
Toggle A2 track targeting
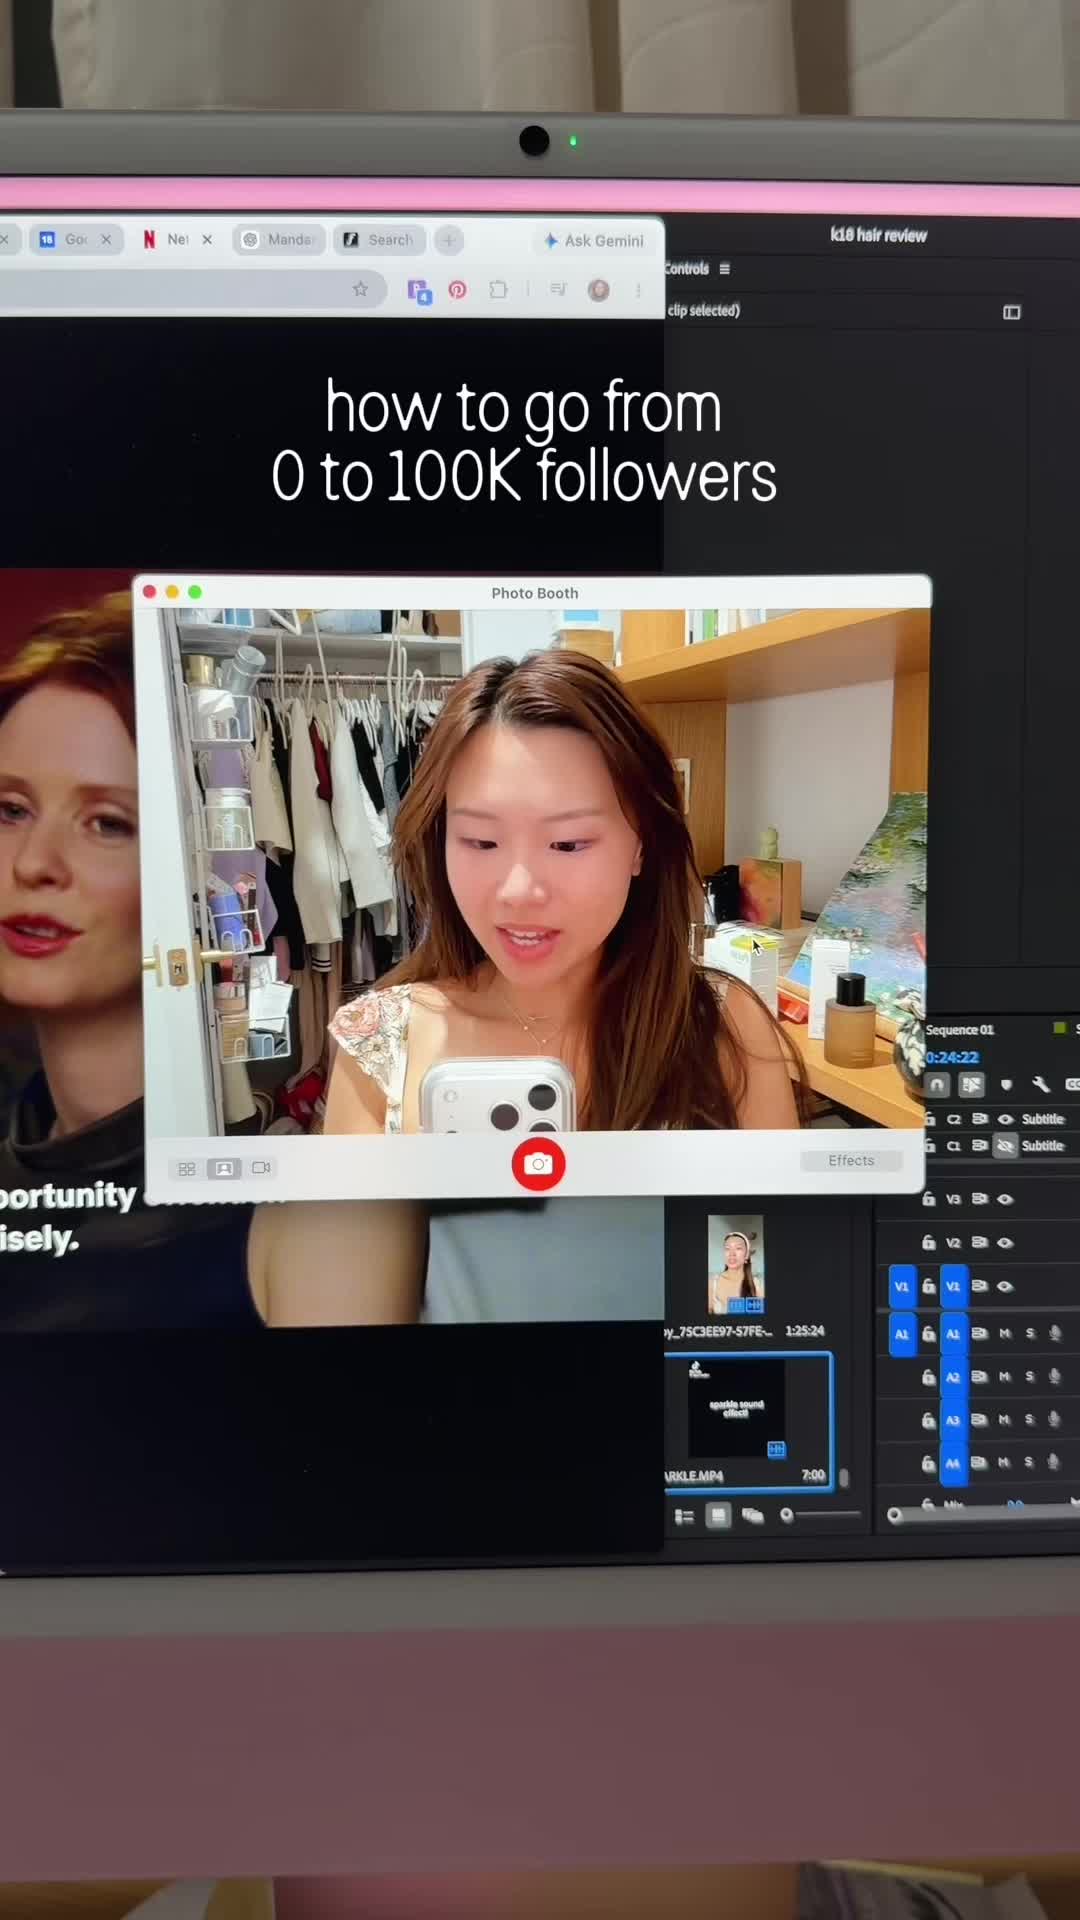click(x=953, y=1377)
